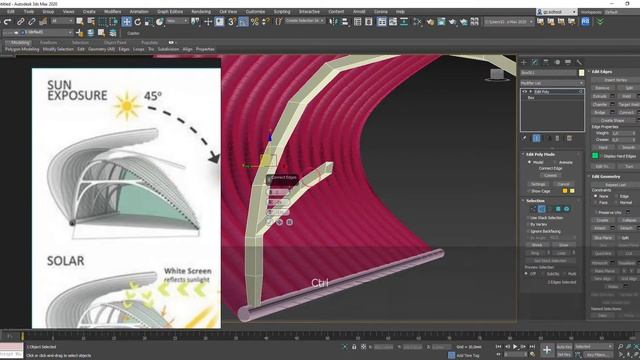Open the selection filter All dropdown
Image resolution: width=640 pixels, height=360 pixels.
coord(62,21)
